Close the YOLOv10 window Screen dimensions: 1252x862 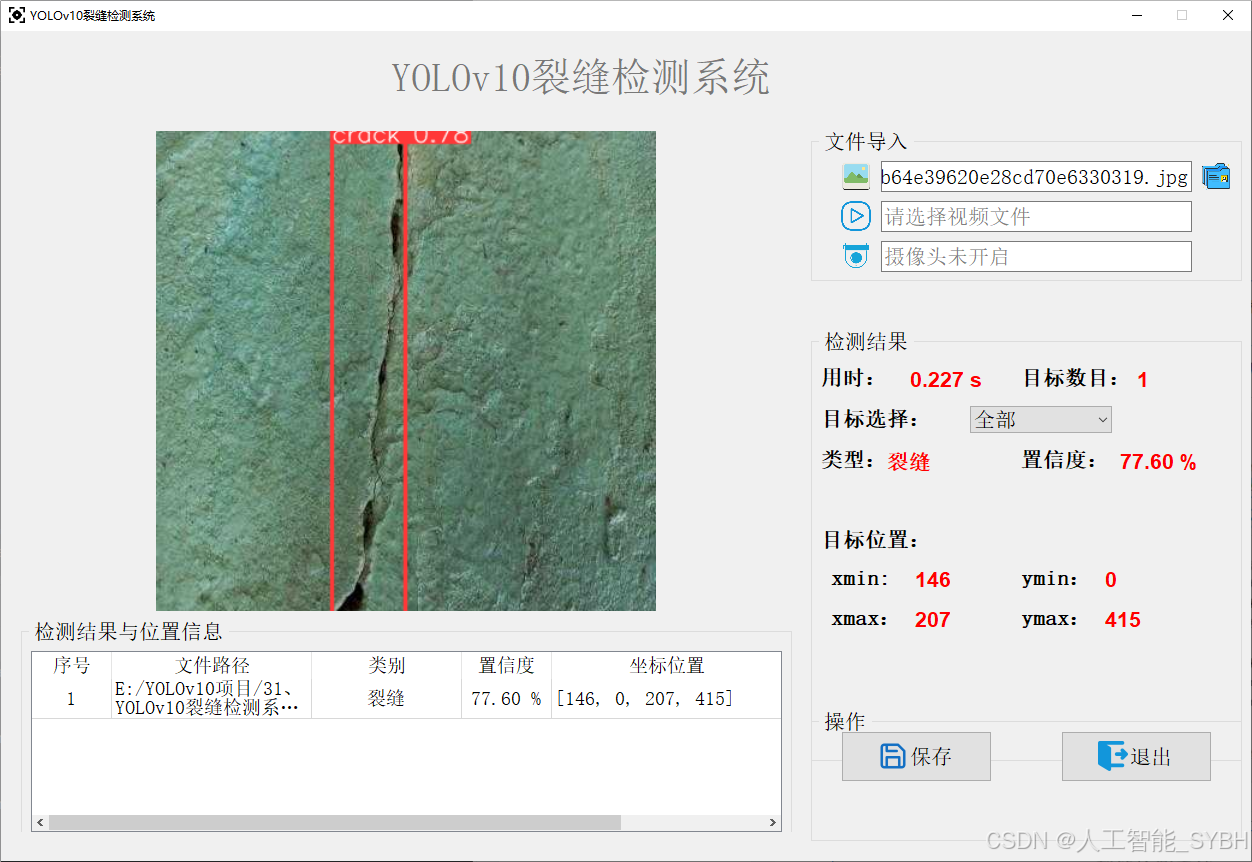pos(1228,16)
